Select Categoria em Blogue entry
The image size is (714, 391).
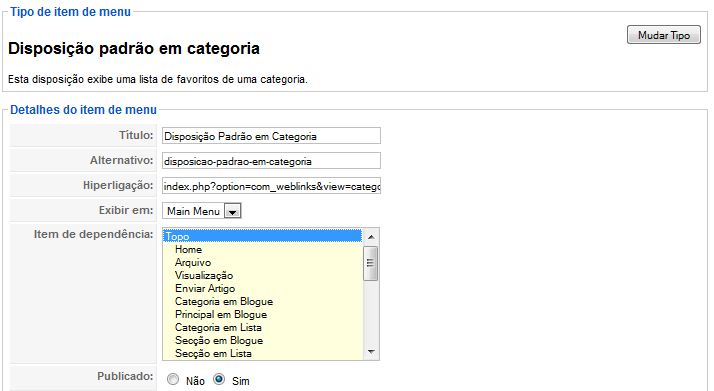tap(263, 301)
